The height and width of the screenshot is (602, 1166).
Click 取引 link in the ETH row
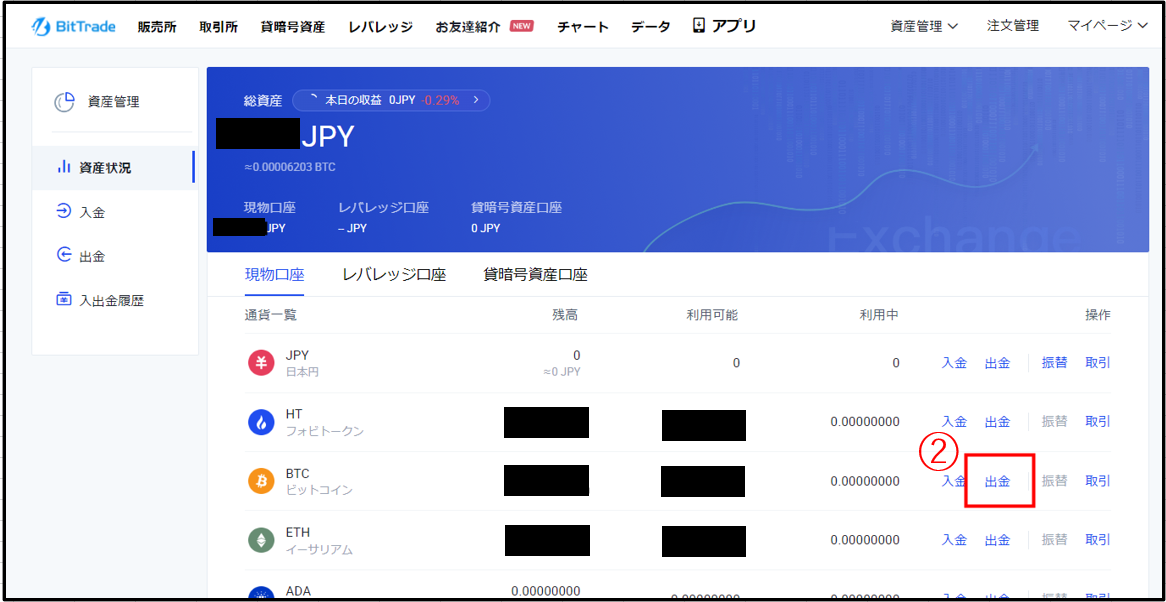[x=1098, y=540]
